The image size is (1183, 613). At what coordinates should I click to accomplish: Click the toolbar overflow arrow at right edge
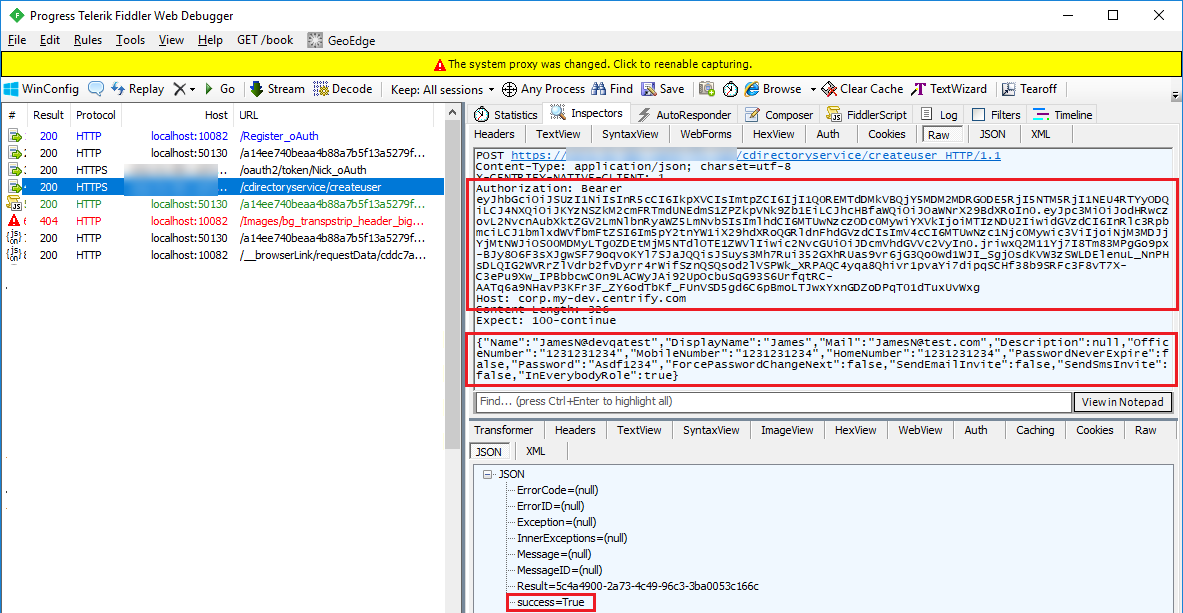click(x=1175, y=96)
